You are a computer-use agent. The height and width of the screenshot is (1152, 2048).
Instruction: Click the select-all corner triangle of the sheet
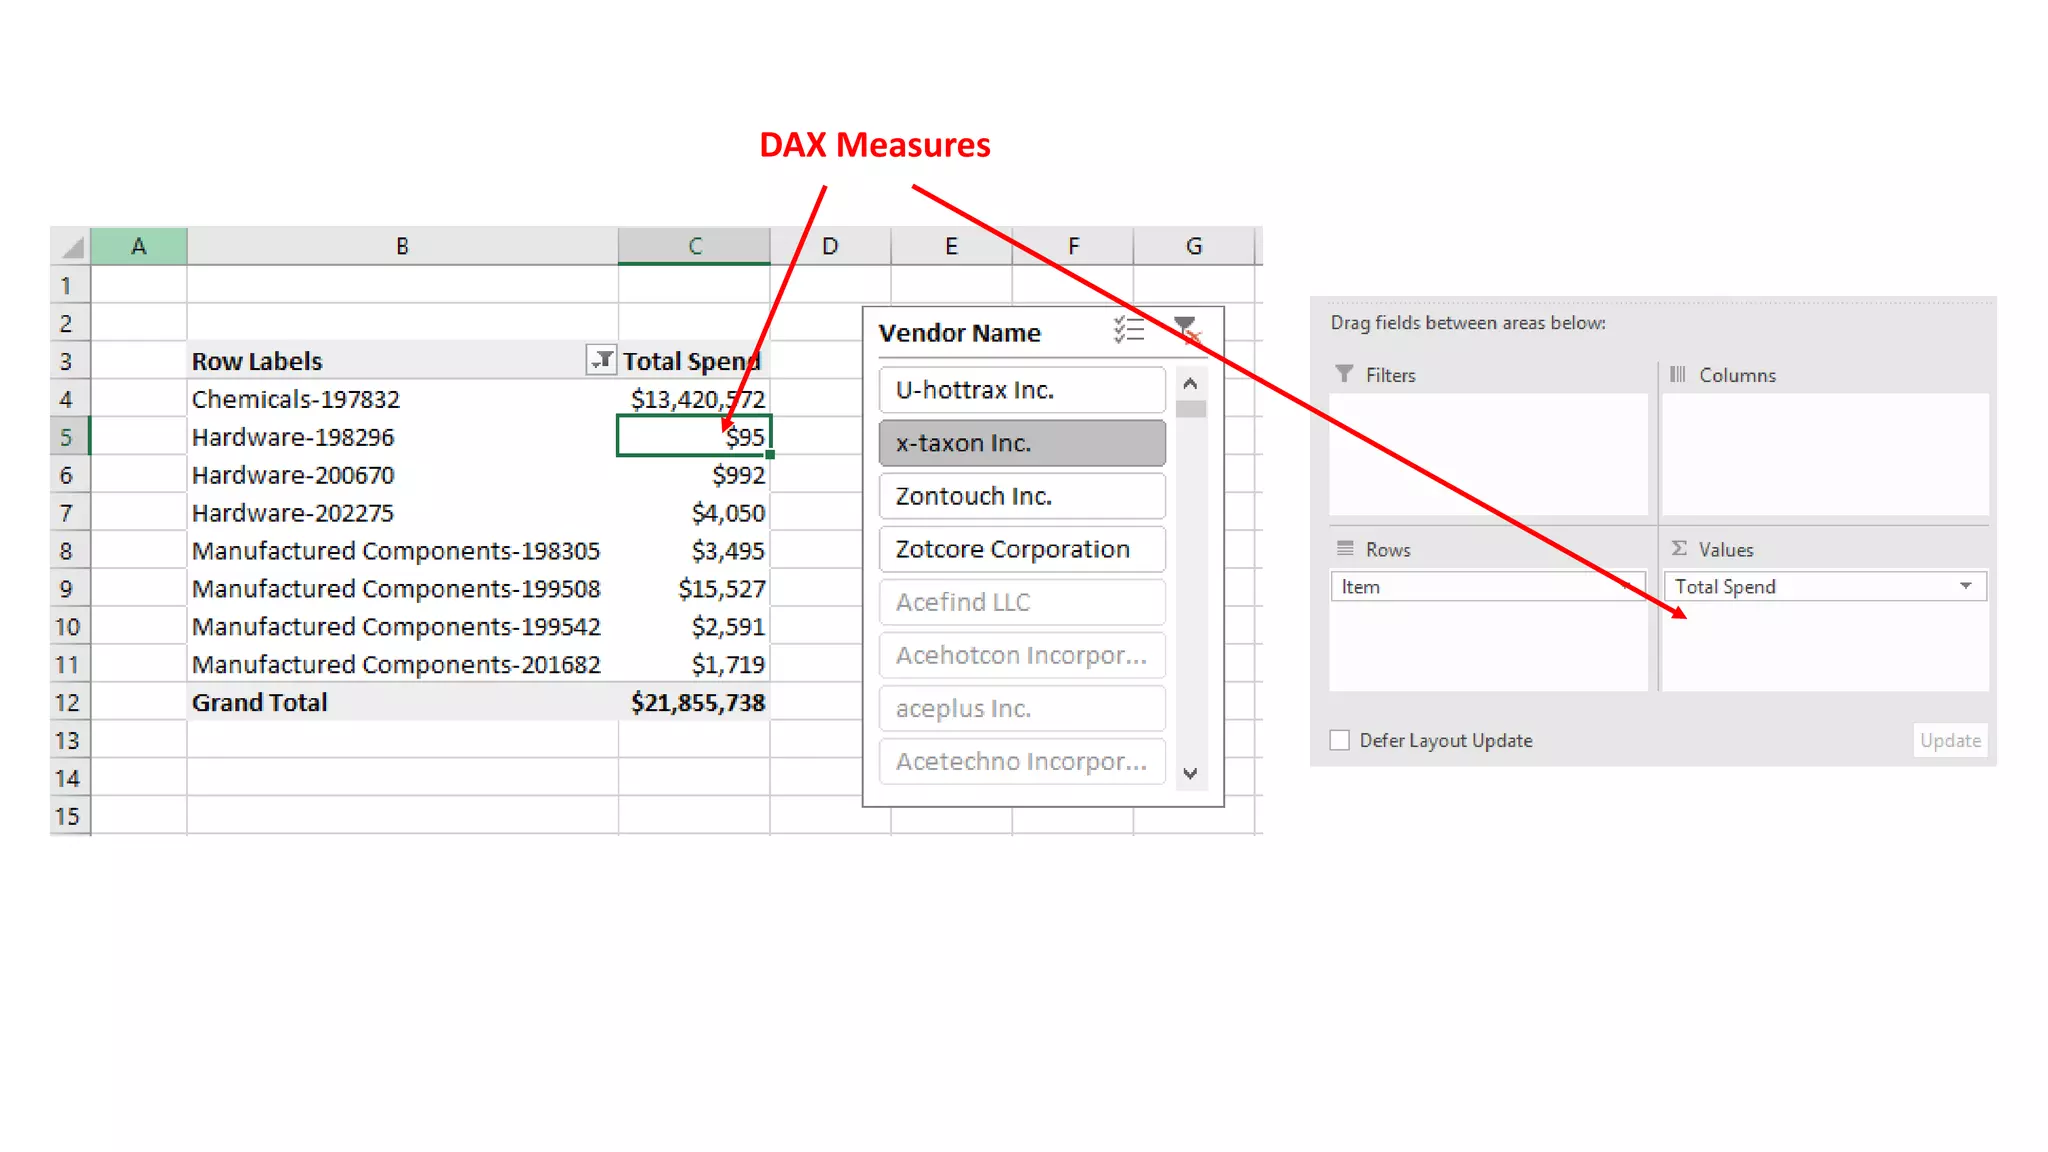coord(72,247)
